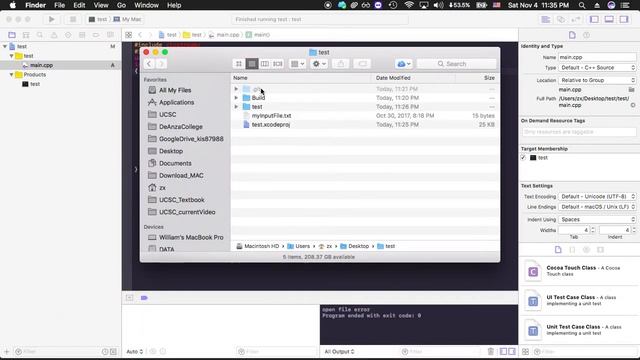This screenshot has width=640, height=360.
Task: Expand the test folder row in Finder
Action: coord(236,107)
